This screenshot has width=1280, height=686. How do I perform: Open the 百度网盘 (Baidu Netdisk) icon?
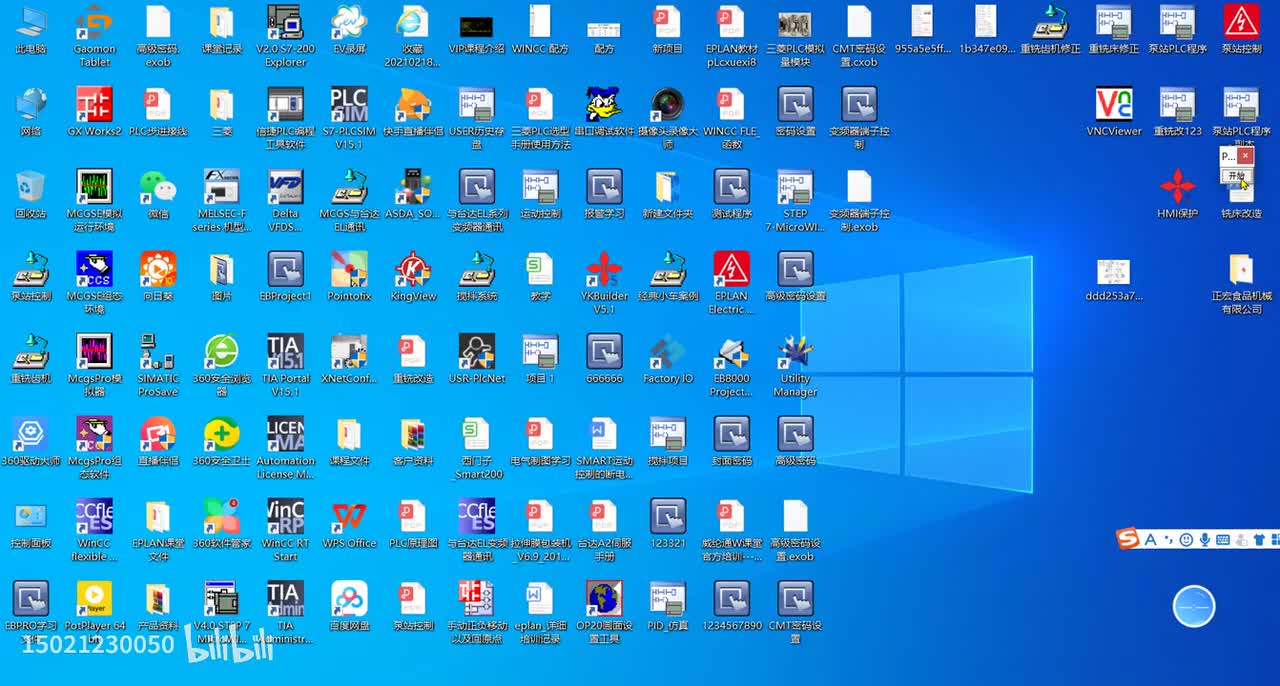[x=349, y=600]
